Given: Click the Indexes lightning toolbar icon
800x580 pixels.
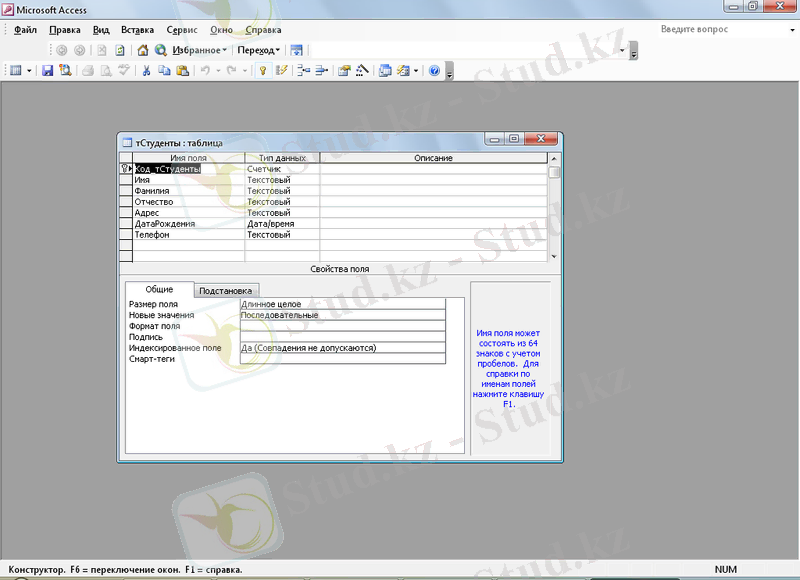Looking at the screenshot, I should point(281,71).
